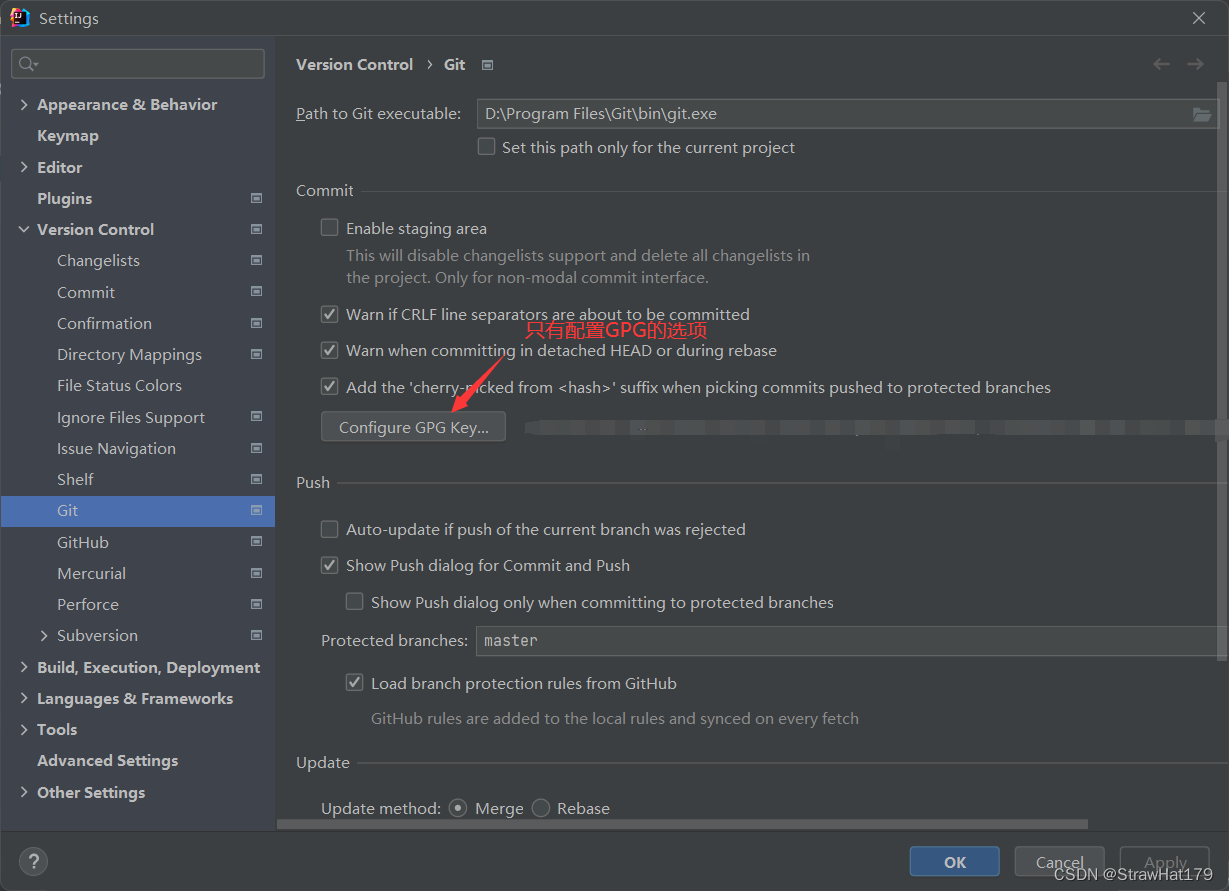Enable 'Set this path only for the current project'

[486, 147]
